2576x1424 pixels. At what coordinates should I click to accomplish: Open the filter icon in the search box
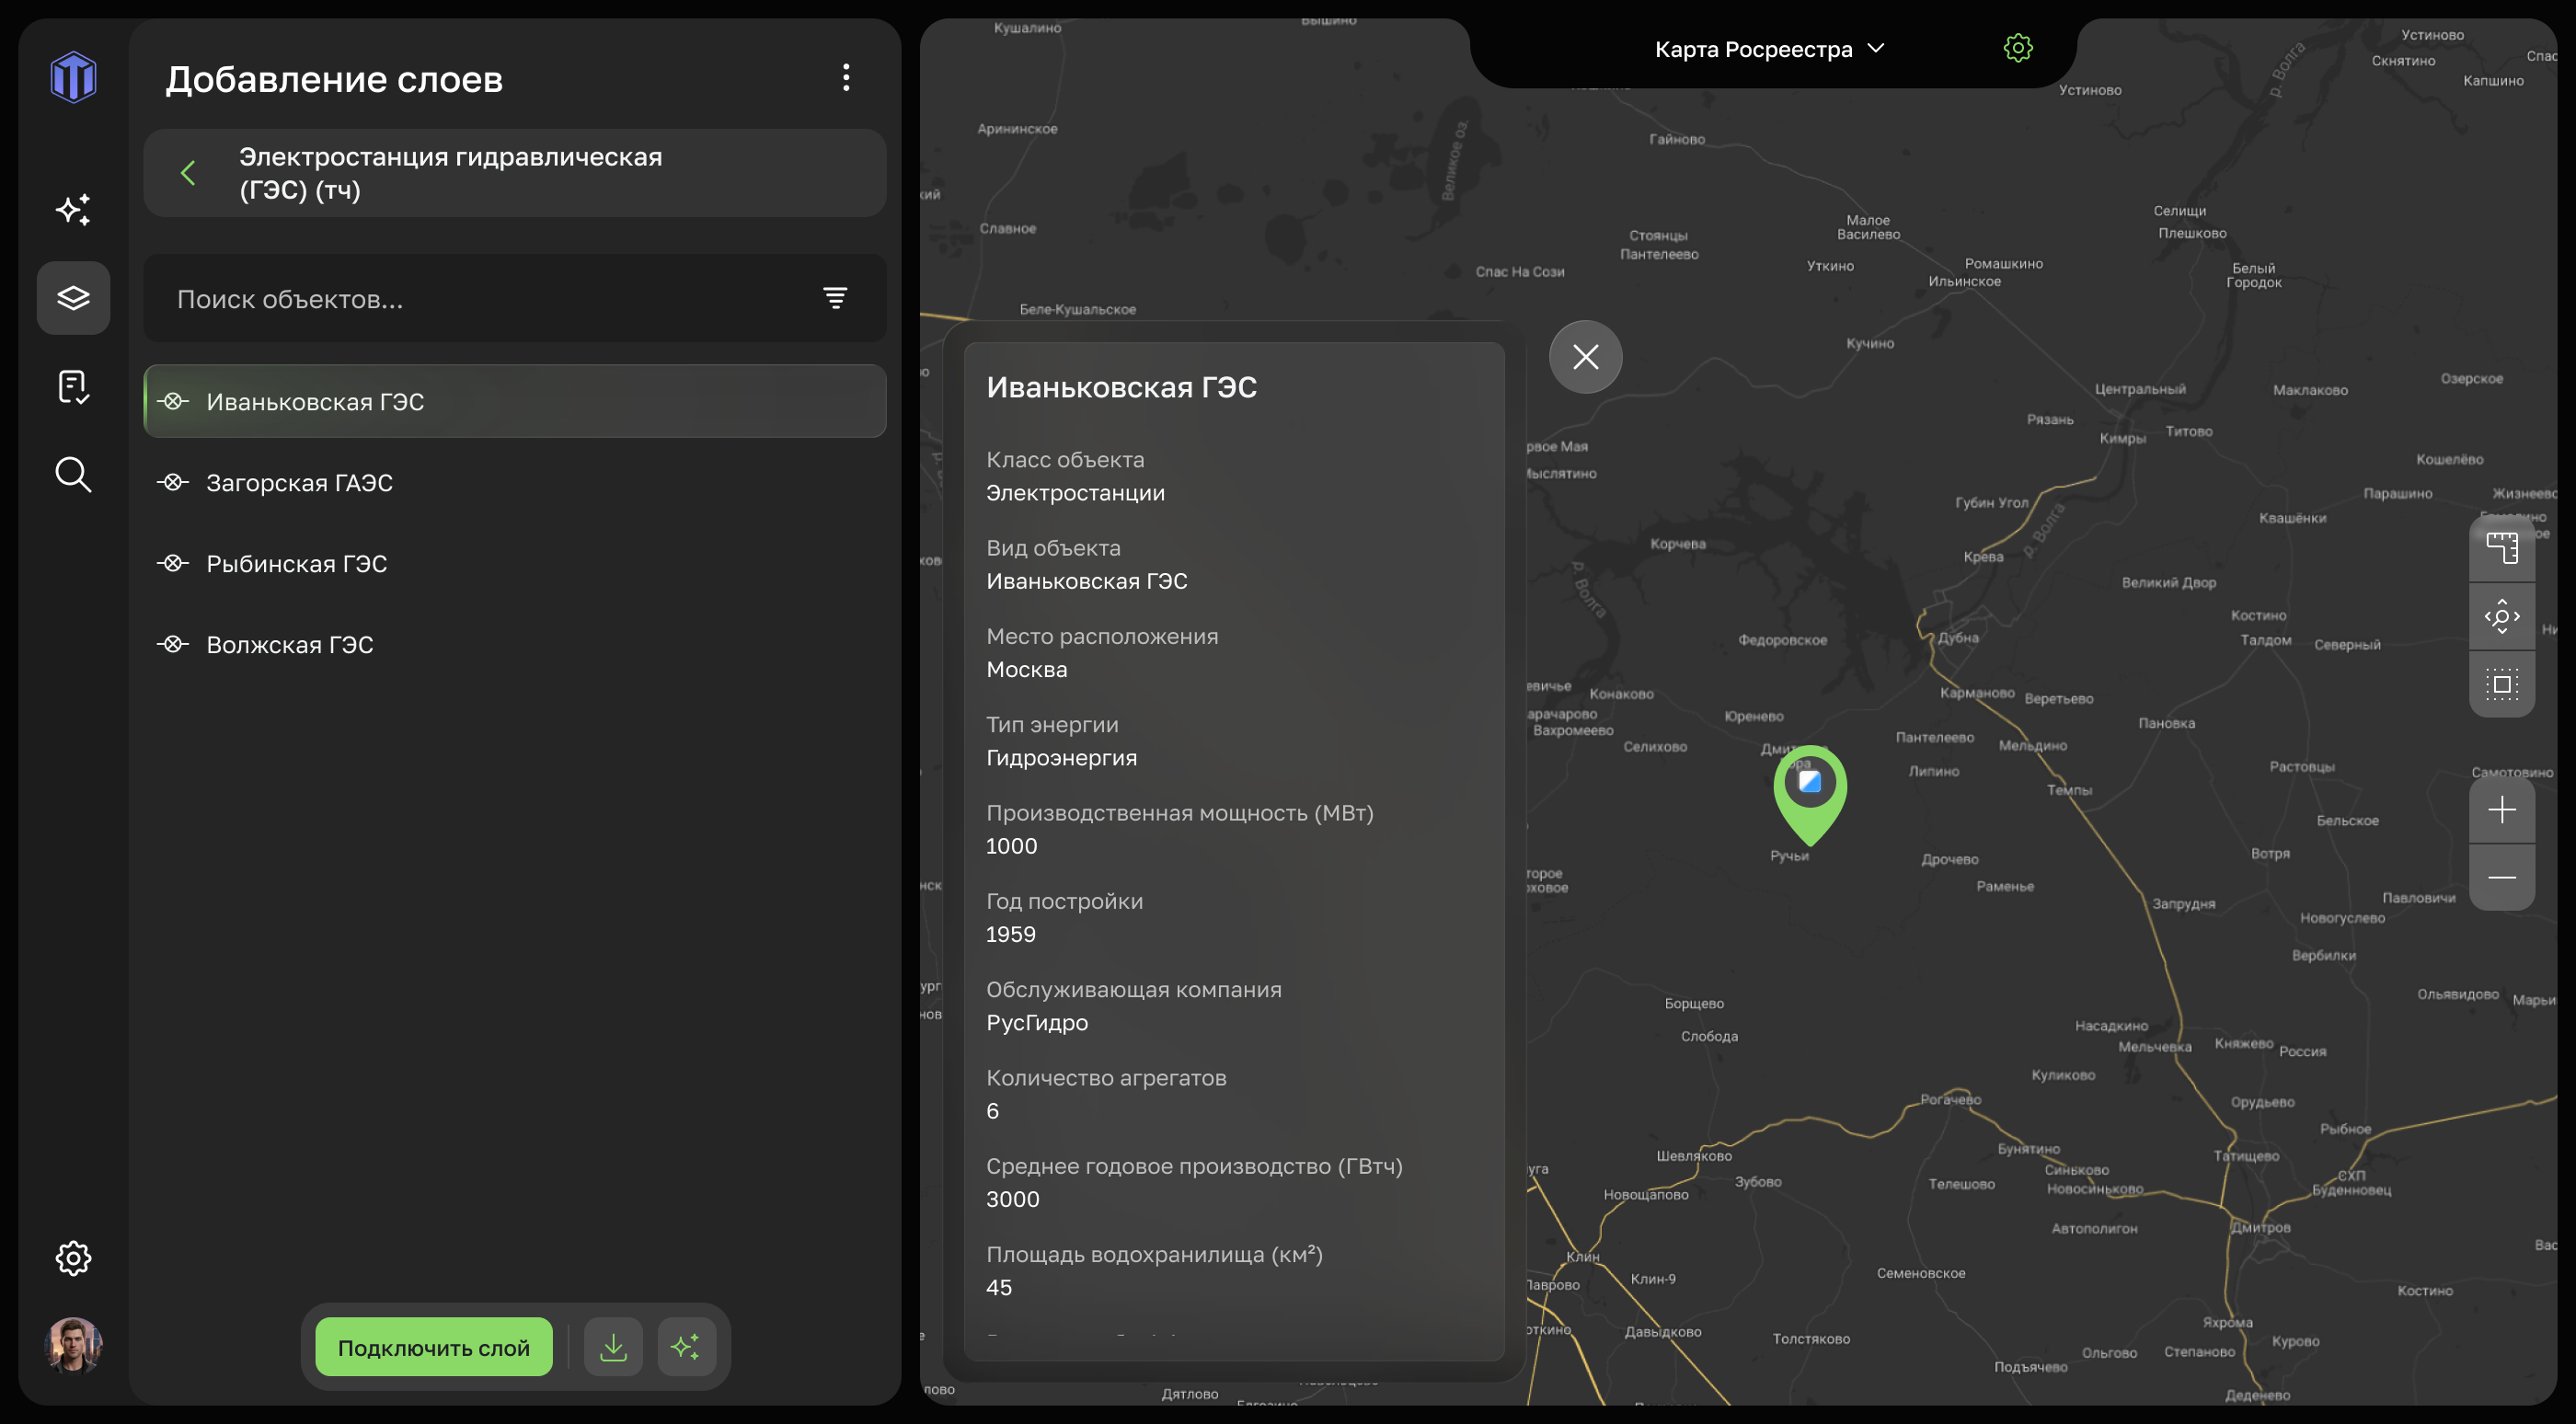click(835, 297)
